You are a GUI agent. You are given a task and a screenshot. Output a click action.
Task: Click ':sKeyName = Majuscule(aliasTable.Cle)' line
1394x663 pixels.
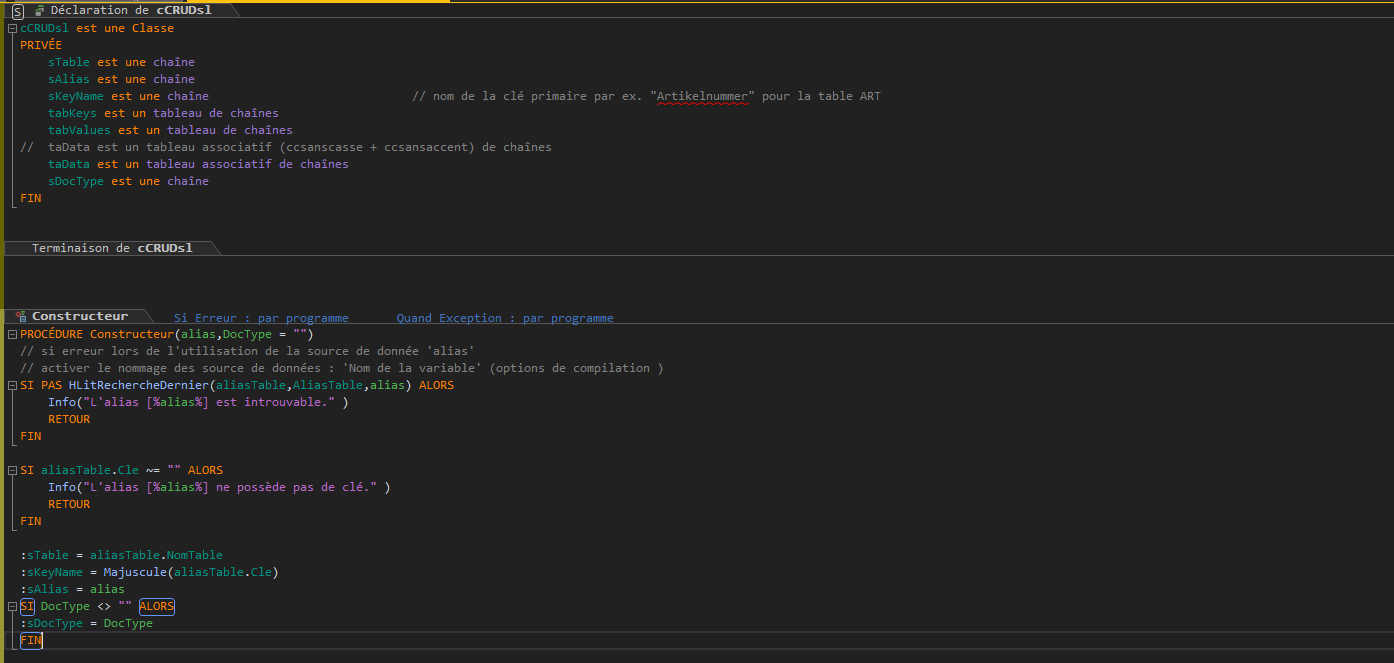tap(149, 572)
